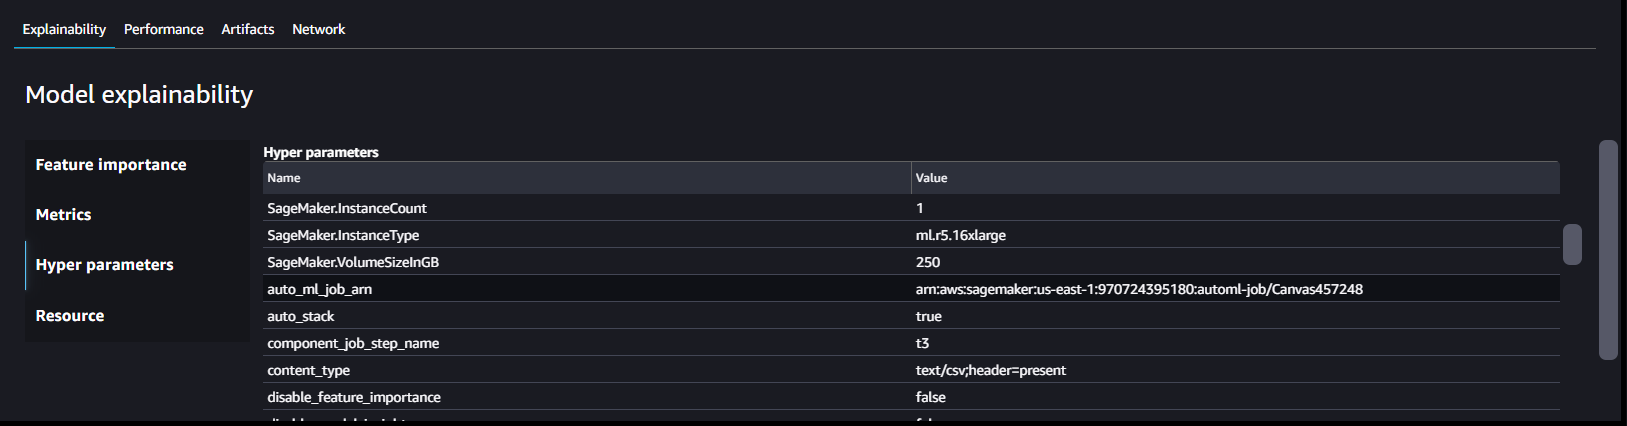Click the Value column header
Viewport: 1627px width, 426px height.
(x=1235, y=178)
